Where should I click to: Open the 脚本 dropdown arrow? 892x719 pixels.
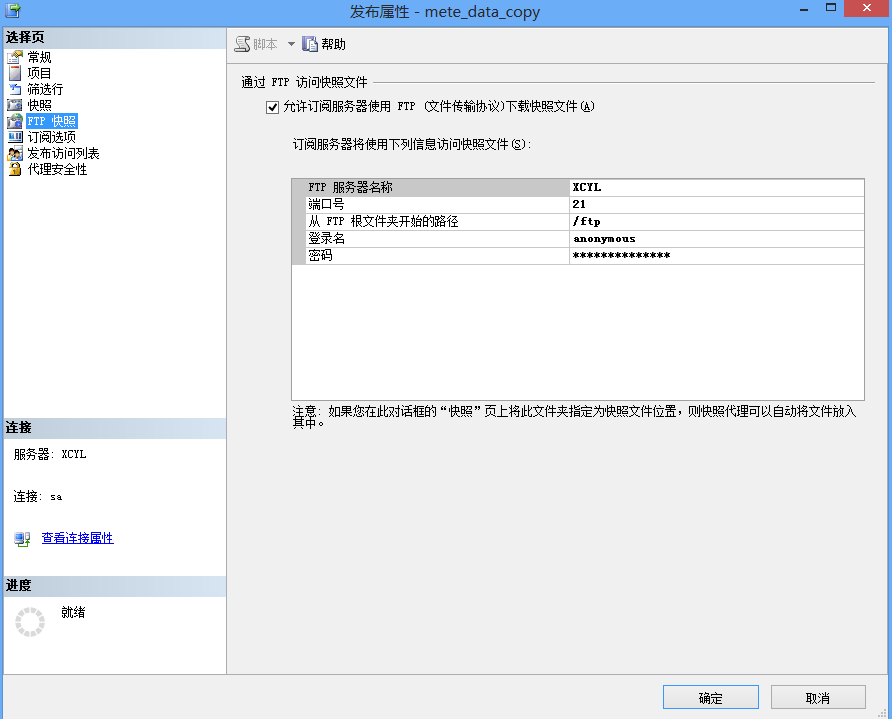pyautogui.click(x=291, y=44)
